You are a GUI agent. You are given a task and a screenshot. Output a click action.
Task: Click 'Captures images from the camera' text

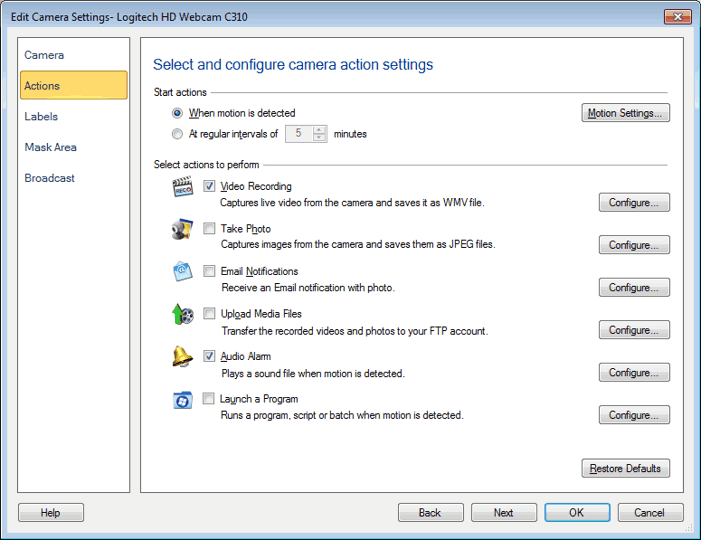(x=358, y=244)
